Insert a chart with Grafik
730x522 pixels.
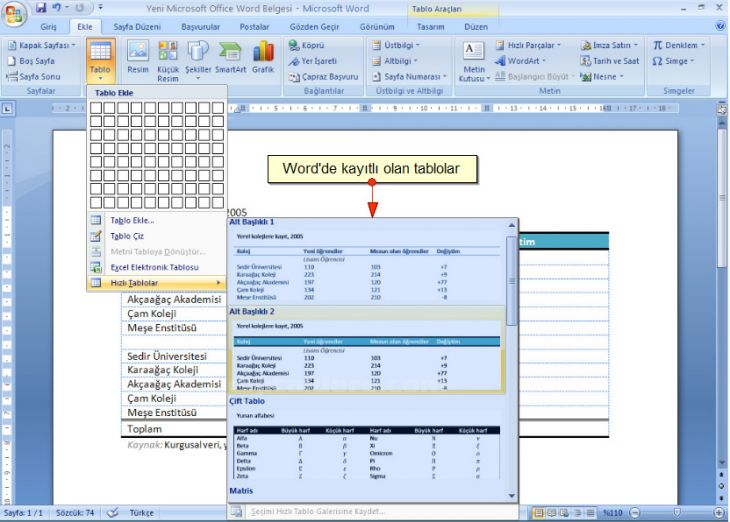263,57
